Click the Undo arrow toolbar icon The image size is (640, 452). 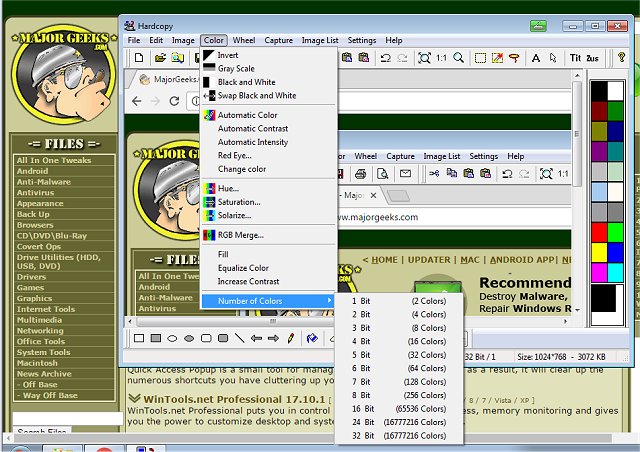(386, 58)
